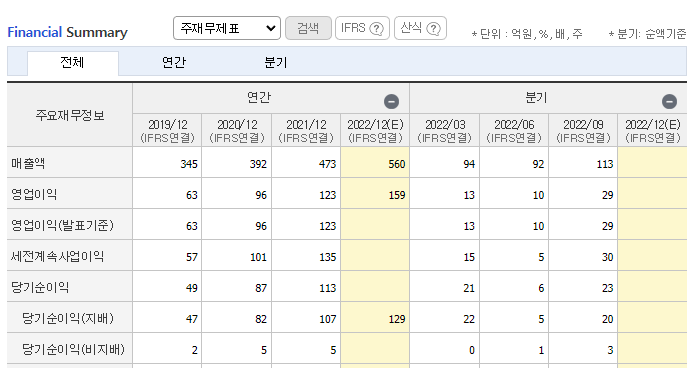Click 세전계속사업이익 value 57 for 2019/12

[x=192, y=257]
